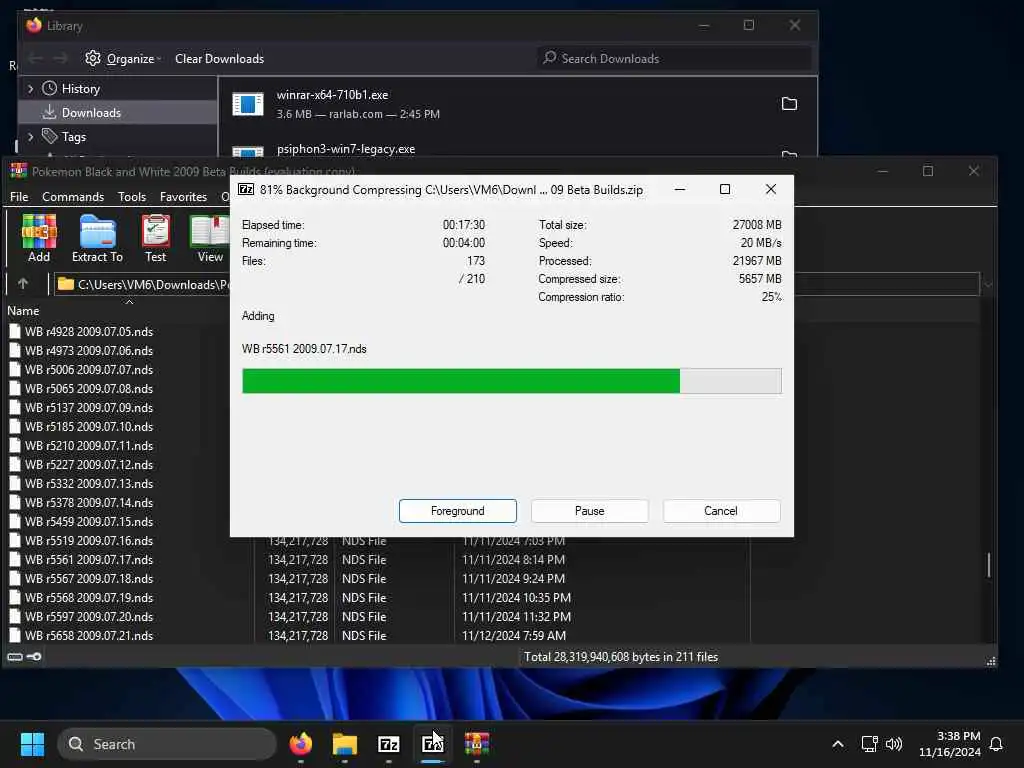The width and height of the screenshot is (1024, 768).
Task: Open File Explorer from the taskbar
Action: coord(345,744)
